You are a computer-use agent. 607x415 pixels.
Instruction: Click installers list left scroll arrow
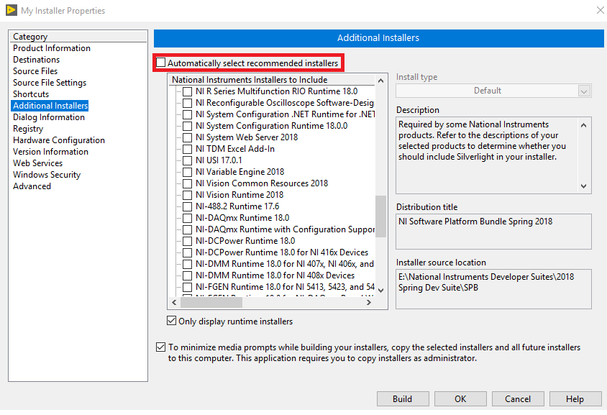(x=174, y=302)
